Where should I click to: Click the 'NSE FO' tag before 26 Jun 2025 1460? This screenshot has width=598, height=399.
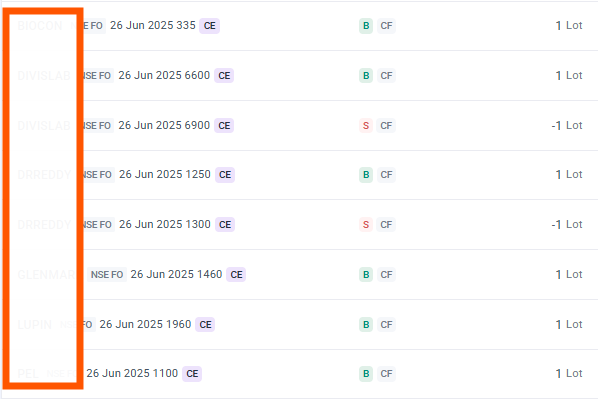click(x=107, y=275)
